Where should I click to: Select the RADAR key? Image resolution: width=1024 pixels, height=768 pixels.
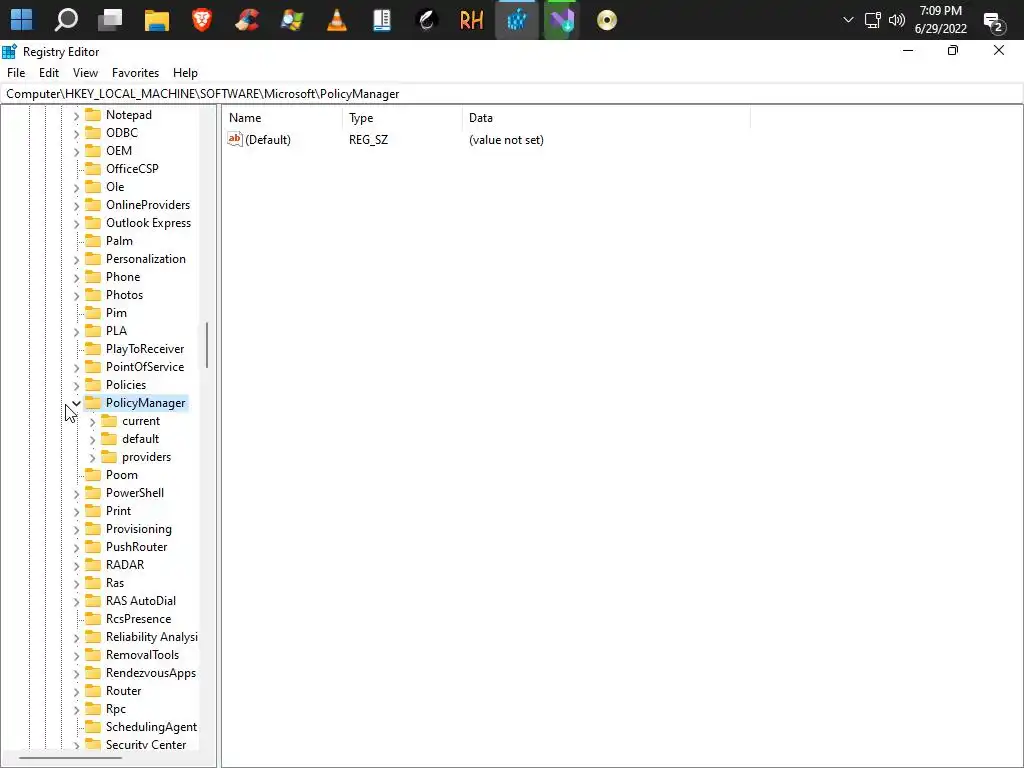(125, 565)
